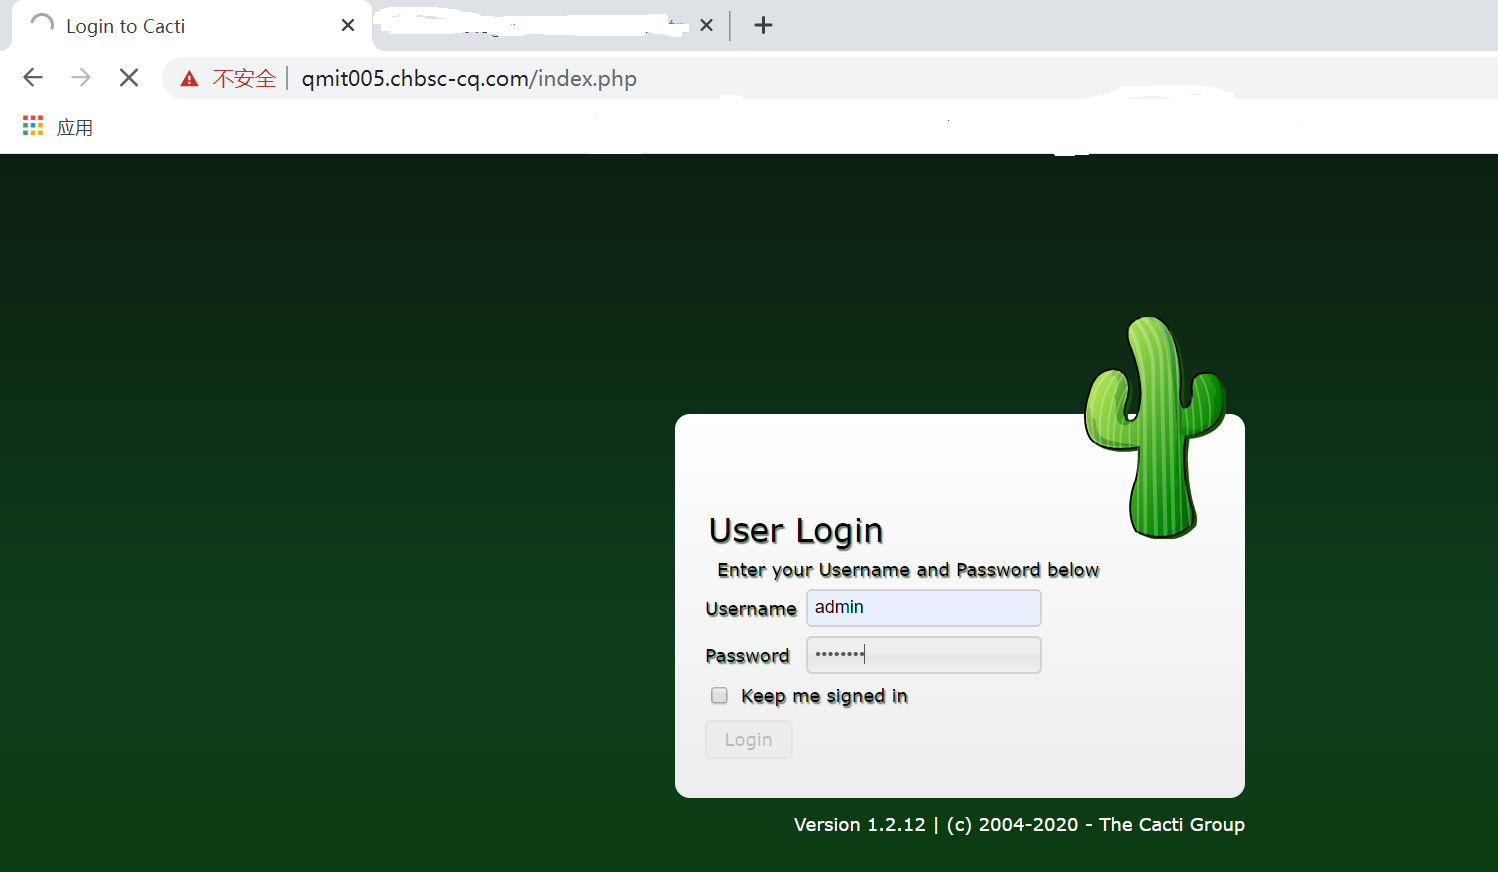Image resolution: width=1498 pixels, height=872 pixels.
Task: Close the Login to Cacti tab
Action: tap(347, 25)
